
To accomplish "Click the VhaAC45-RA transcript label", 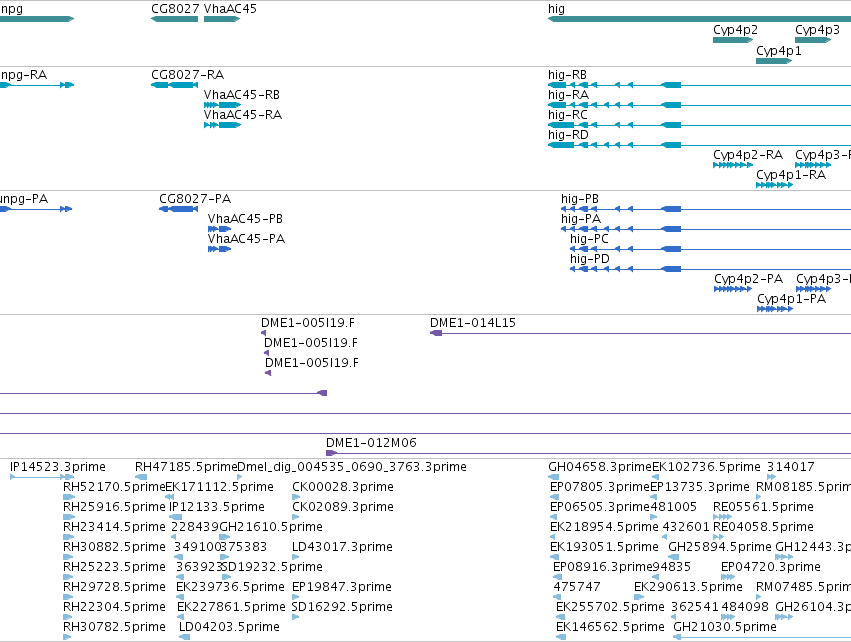I will point(243,115).
